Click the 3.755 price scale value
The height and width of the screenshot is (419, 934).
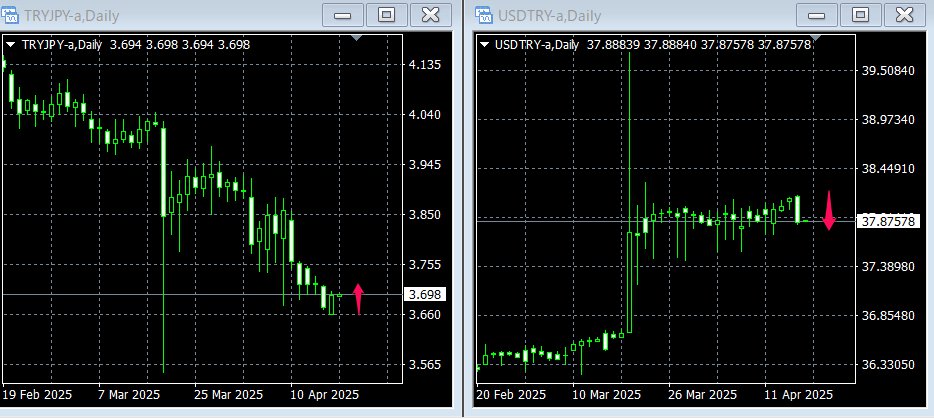pyautogui.click(x=425, y=265)
